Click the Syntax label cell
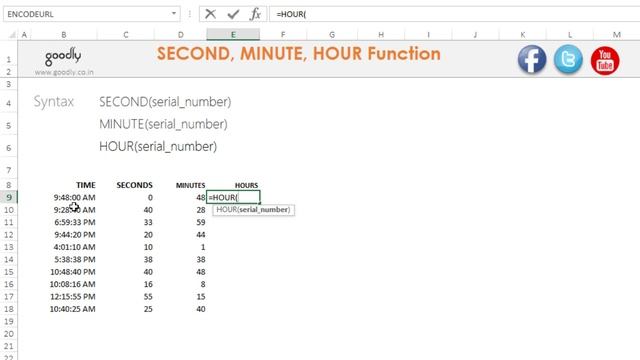Image resolution: width=640 pixels, height=360 pixels. coord(53,102)
